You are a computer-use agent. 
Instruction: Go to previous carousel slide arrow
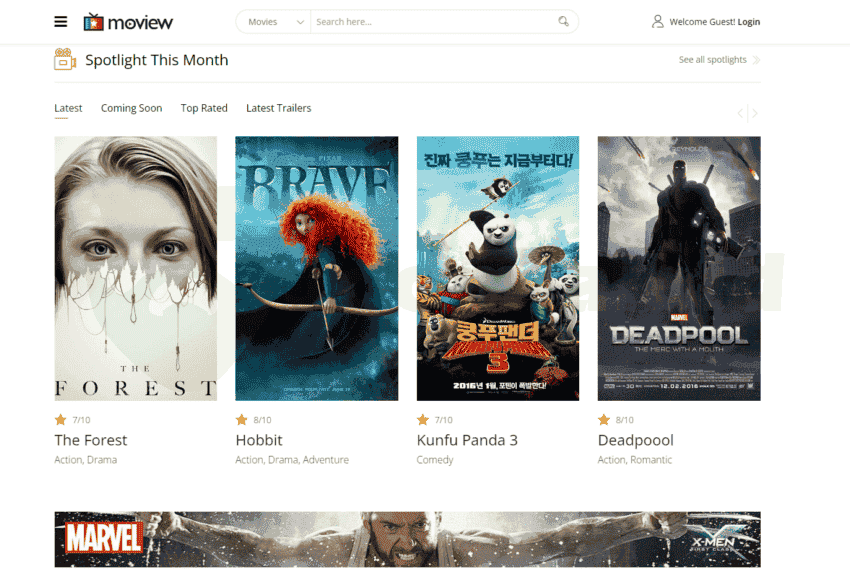[740, 113]
